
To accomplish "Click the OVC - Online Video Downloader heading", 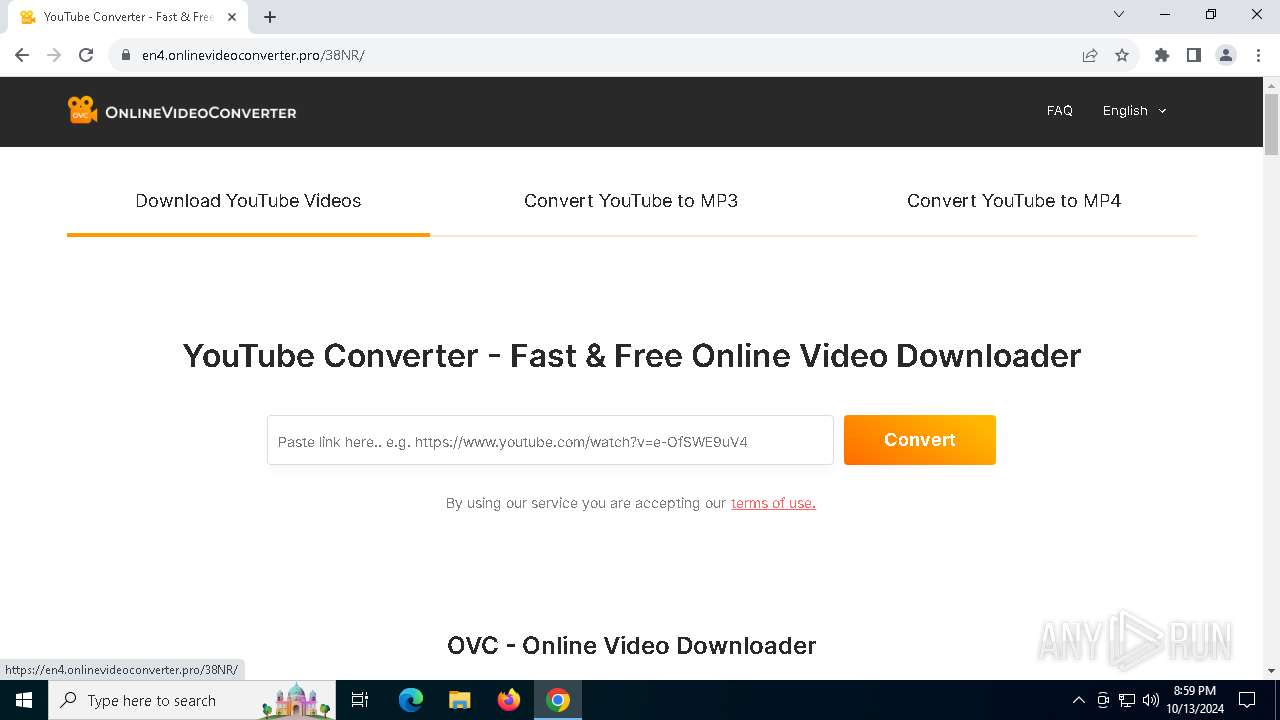I will (x=632, y=646).
